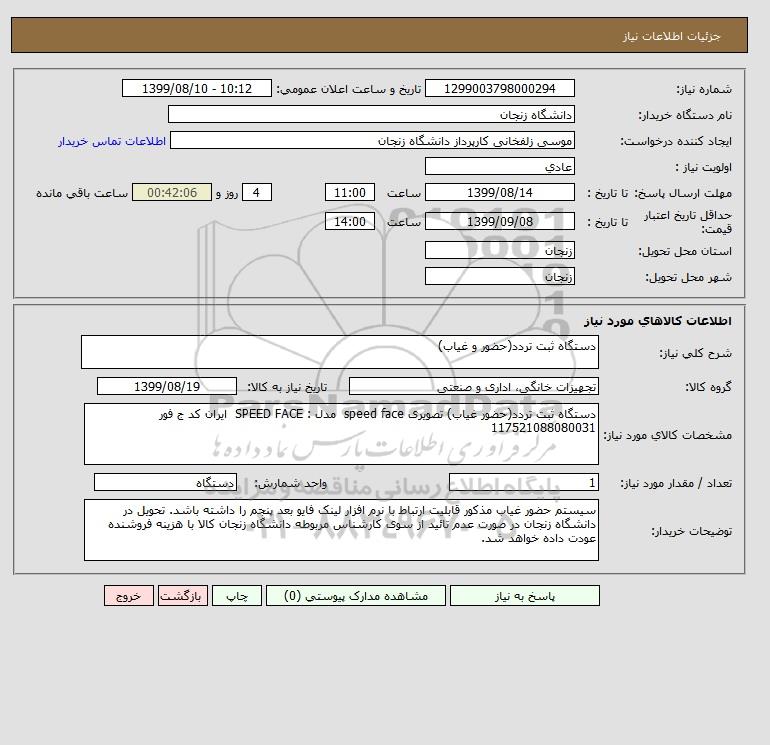770x745 pixels.
Task: Click price validity date 1399/09/08
Action: pyautogui.click(x=499, y=221)
